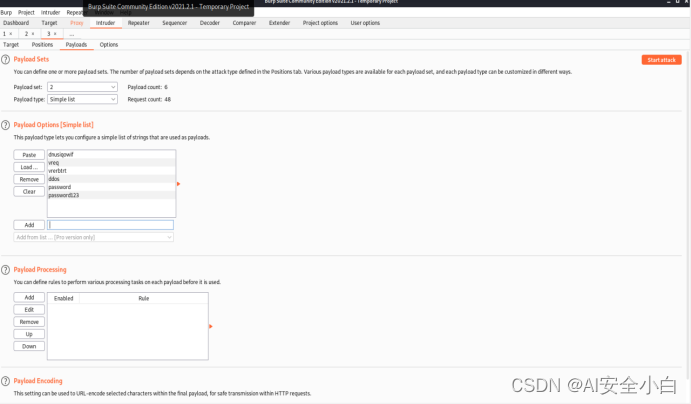Open the Project menu
The height and width of the screenshot is (404, 691).
[26, 12]
